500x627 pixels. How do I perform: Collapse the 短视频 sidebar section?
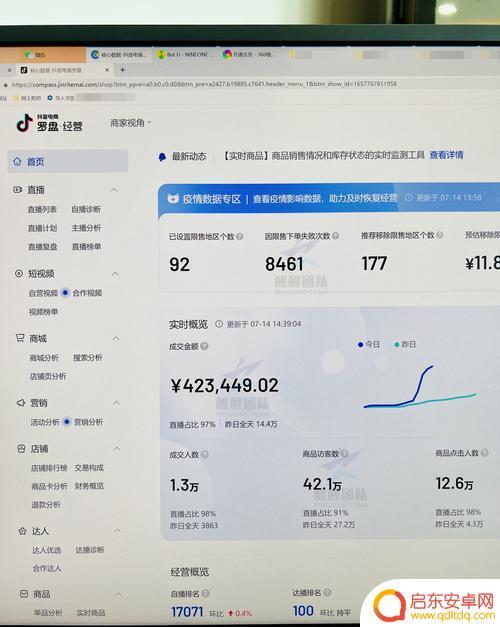tap(115, 274)
